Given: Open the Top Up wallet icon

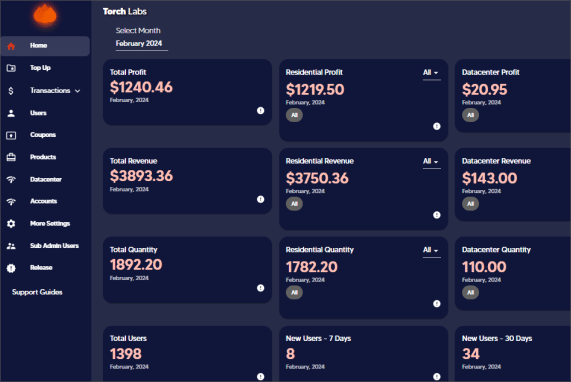Looking at the screenshot, I should 11,68.
